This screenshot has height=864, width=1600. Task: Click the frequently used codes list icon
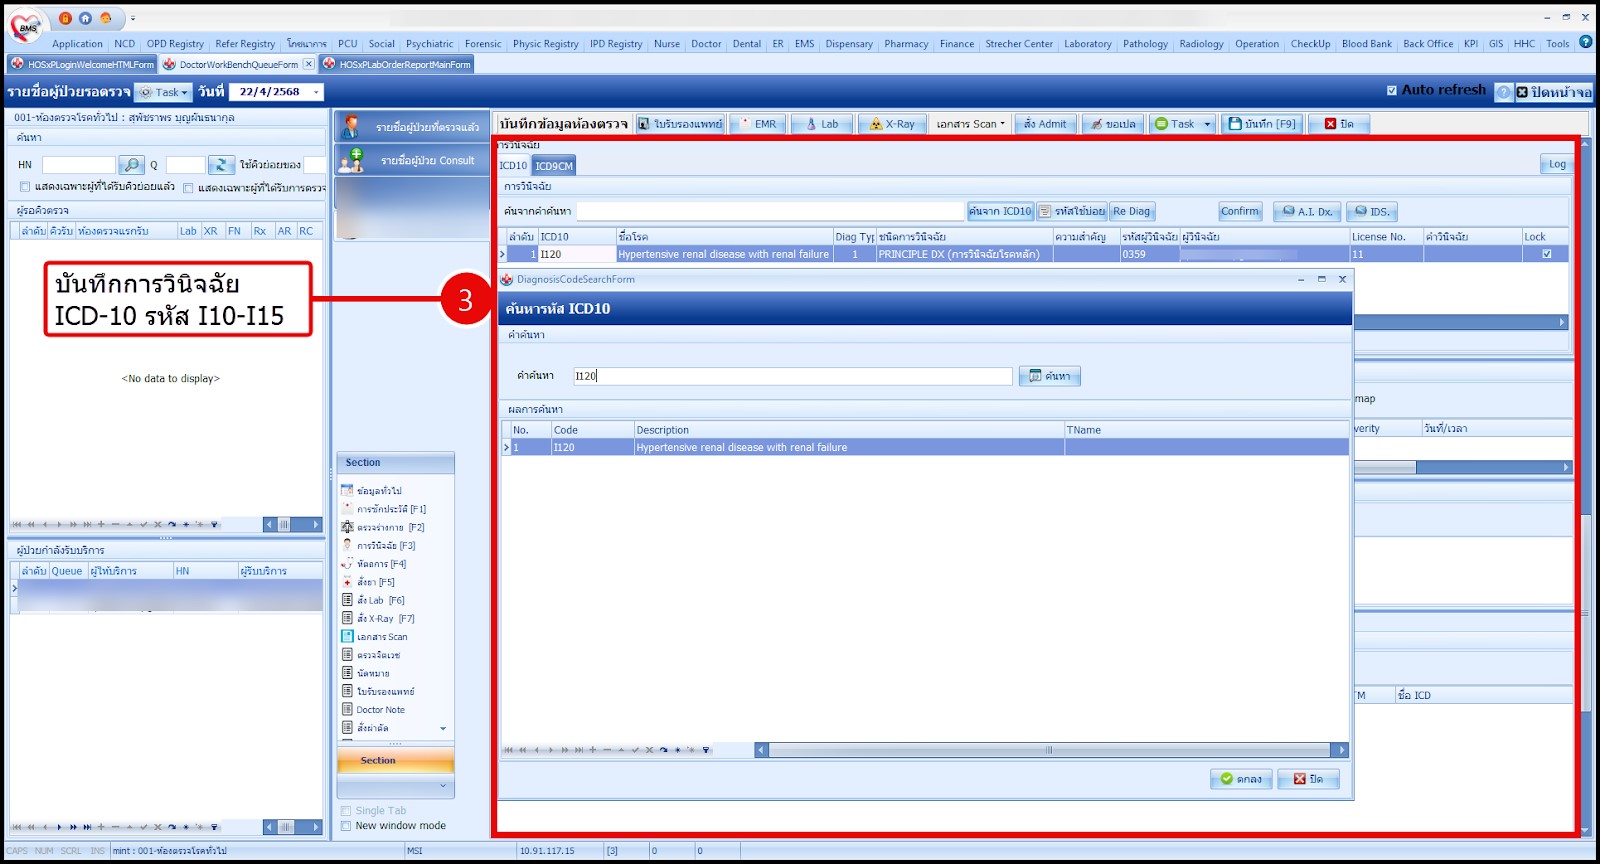point(1045,211)
